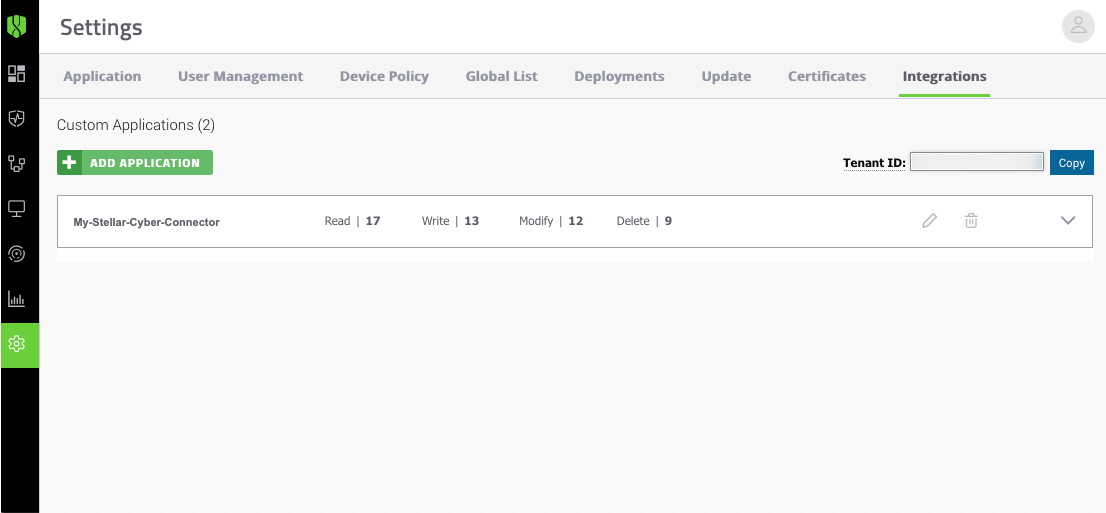
Task: Select the Global List tab
Action: tap(501, 76)
